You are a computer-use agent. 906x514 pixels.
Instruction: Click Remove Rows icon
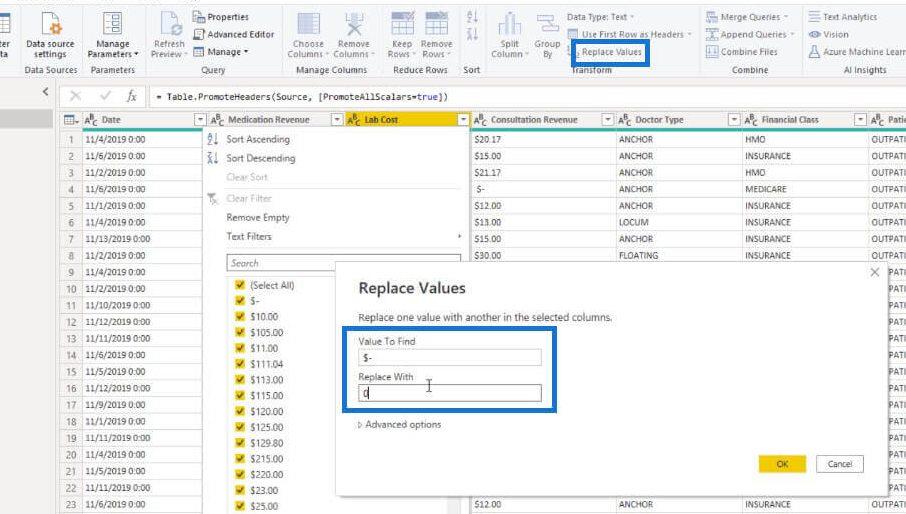click(x=436, y=24)
